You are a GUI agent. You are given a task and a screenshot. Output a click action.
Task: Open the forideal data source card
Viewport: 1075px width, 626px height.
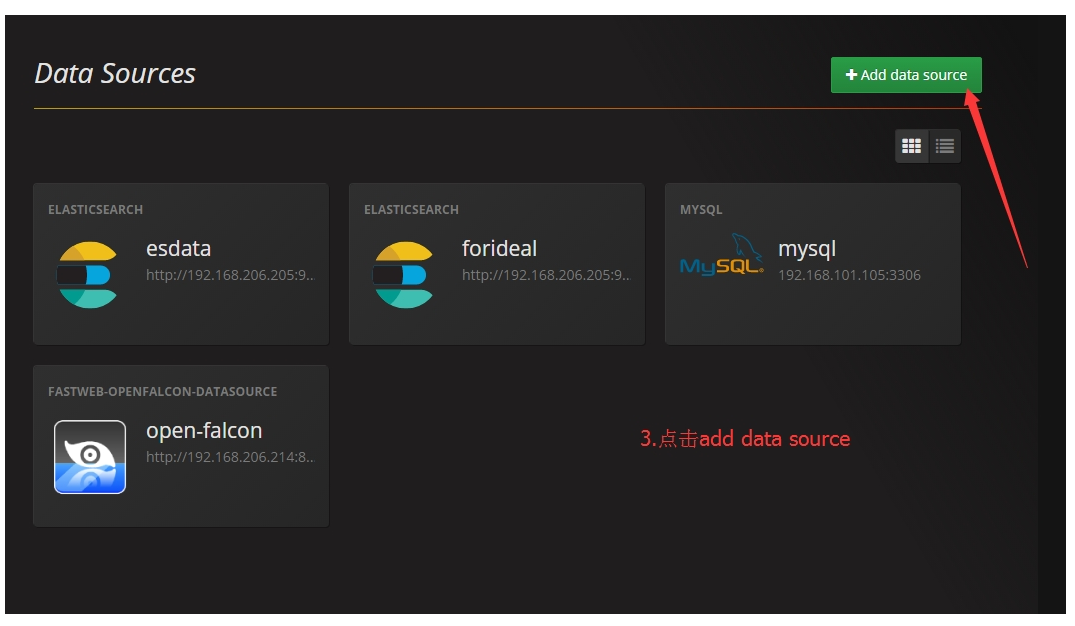[496, 262]
